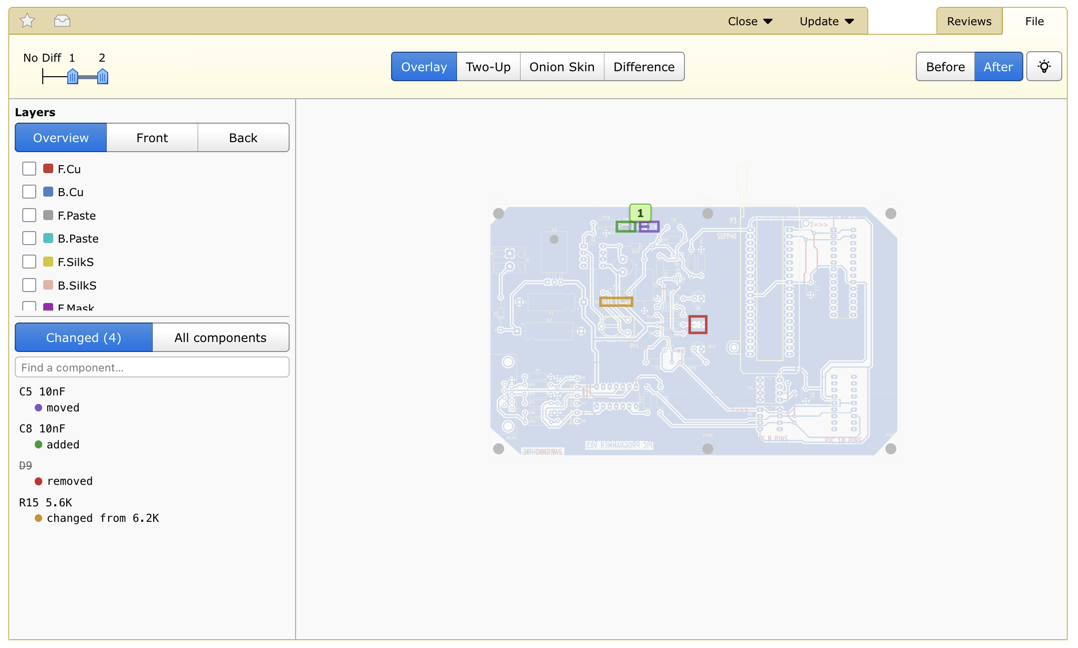The image size is (1078, 648).
Task: Enable the F.Paste layer checkbox
Action: [x=29, y=215]
